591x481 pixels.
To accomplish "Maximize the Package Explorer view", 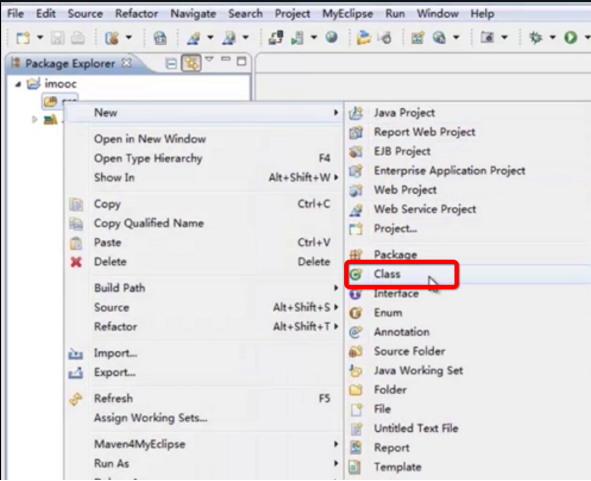I will tap(242, 61).
